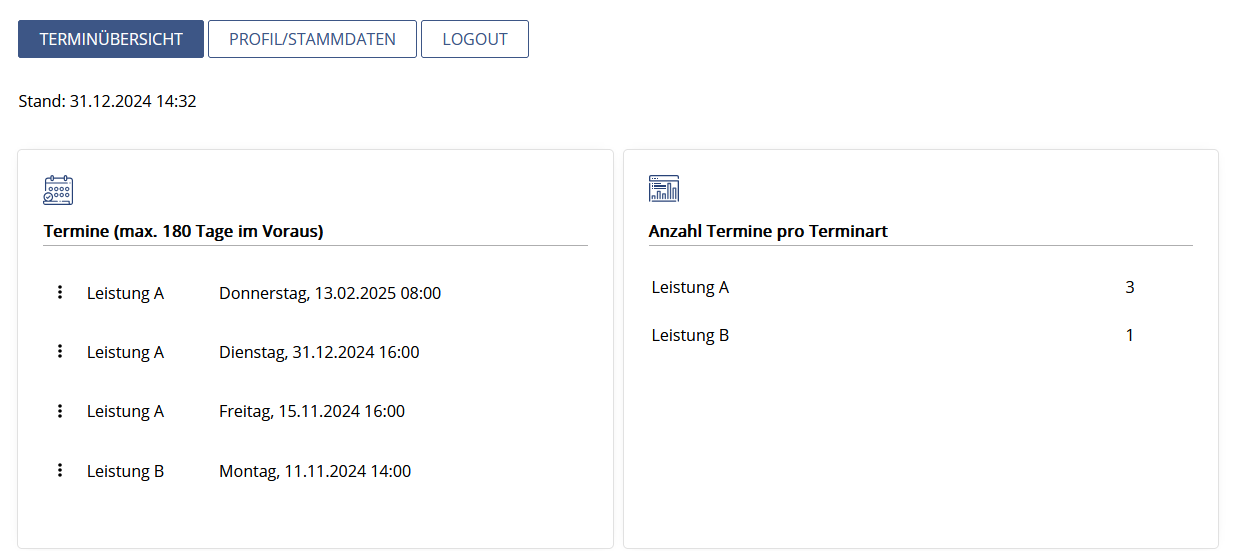Click Leistung B row in the count table
This screenshot has height=559, width=1233.
[x=920, y=335]
